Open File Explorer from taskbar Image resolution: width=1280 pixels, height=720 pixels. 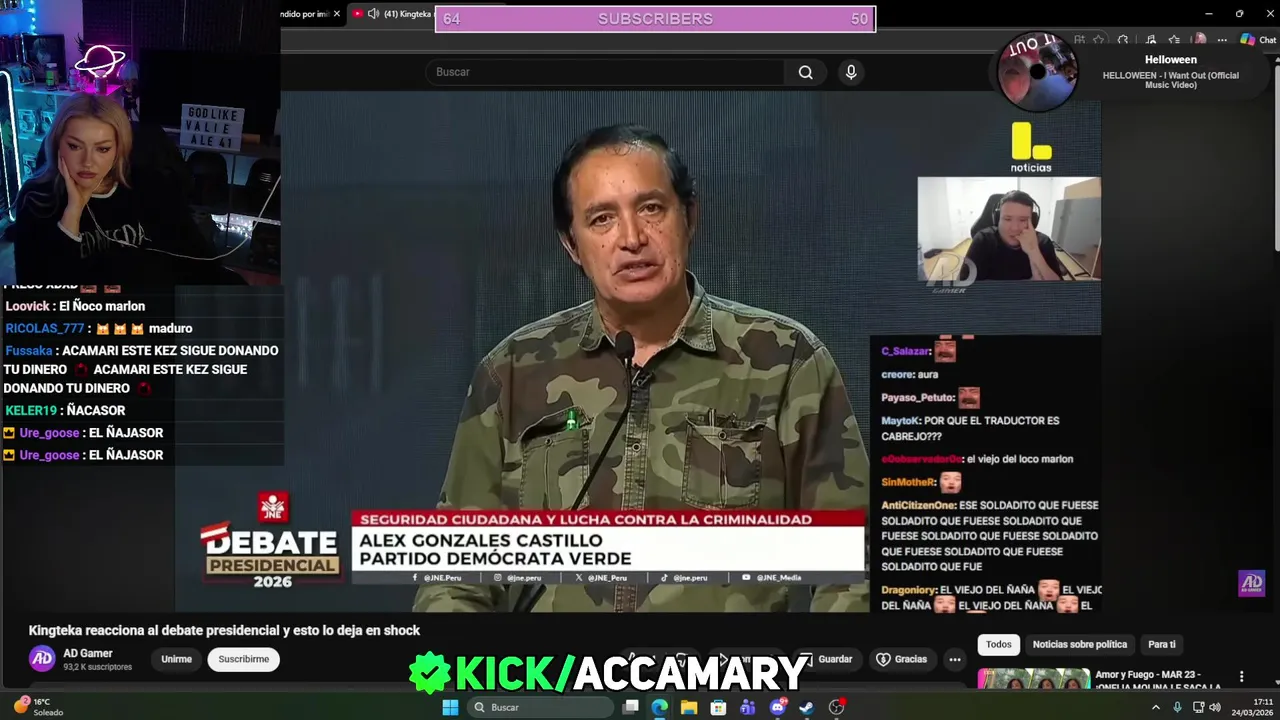pyautogui.click(x=689, y=707)
